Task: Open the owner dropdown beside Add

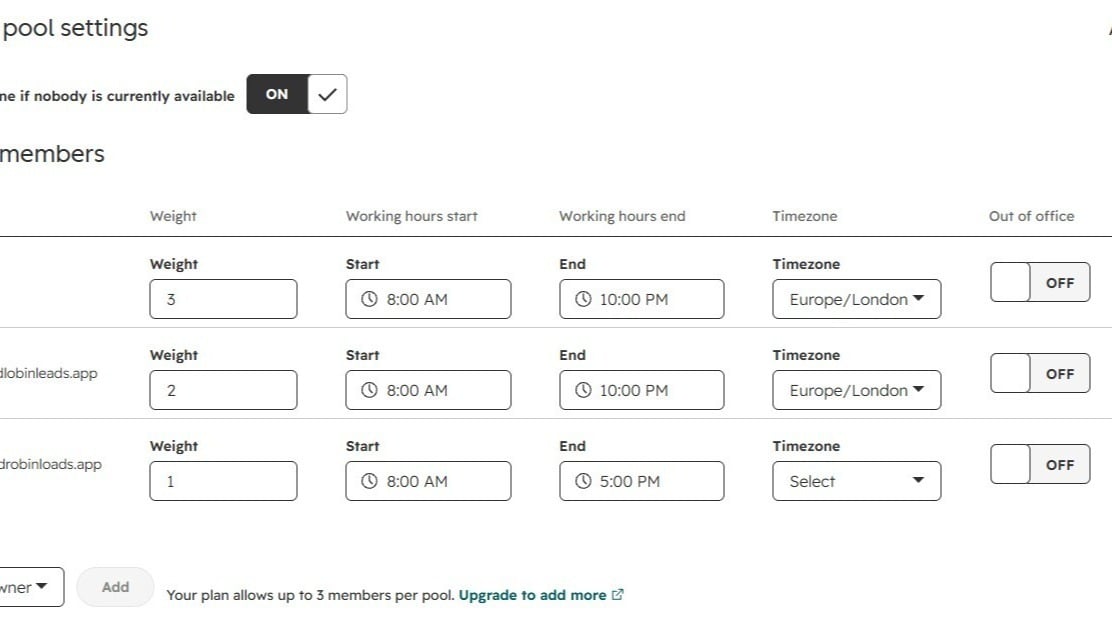Action: [30, 587]
